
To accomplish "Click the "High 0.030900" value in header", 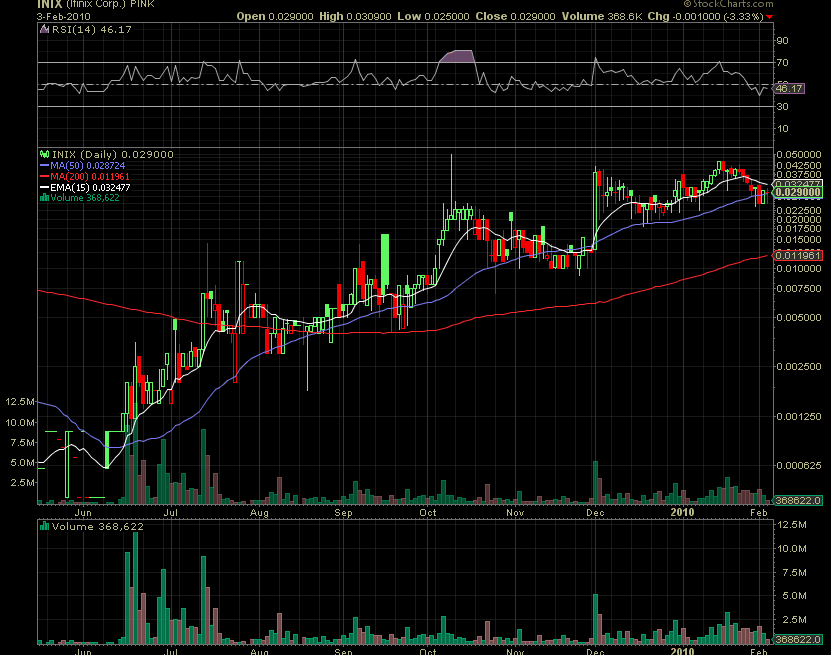I will [x=355, y=16].
